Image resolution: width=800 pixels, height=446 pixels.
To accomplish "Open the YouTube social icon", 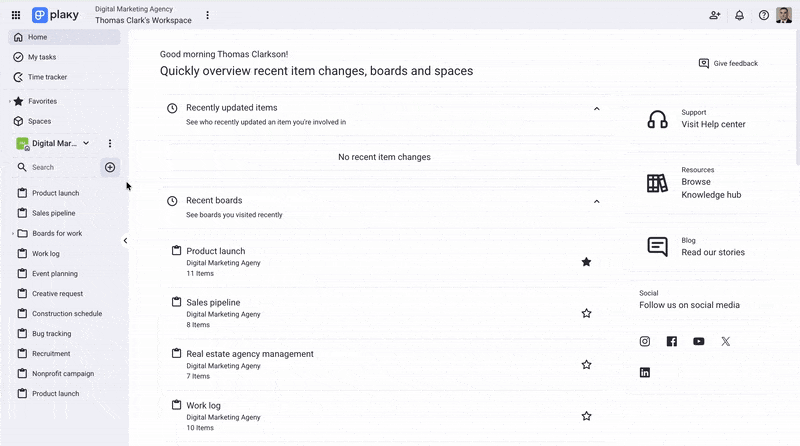I will point(698,341).
